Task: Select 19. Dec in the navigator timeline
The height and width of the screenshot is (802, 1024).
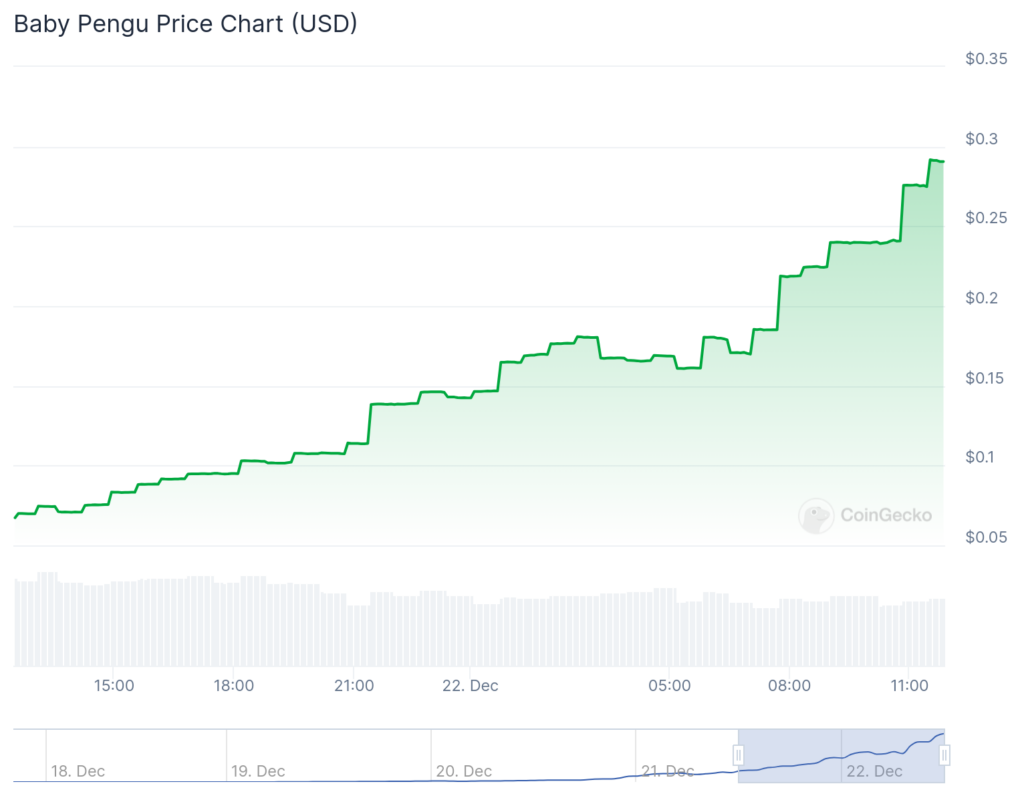Action: (x=257, y=771)
